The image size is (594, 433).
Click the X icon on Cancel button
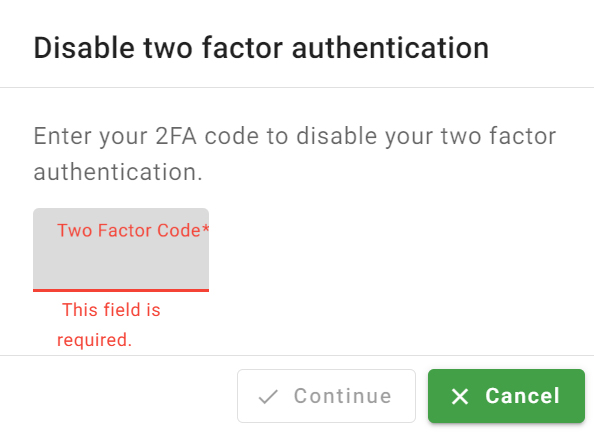pyautogui.click(x=460, y=396)
